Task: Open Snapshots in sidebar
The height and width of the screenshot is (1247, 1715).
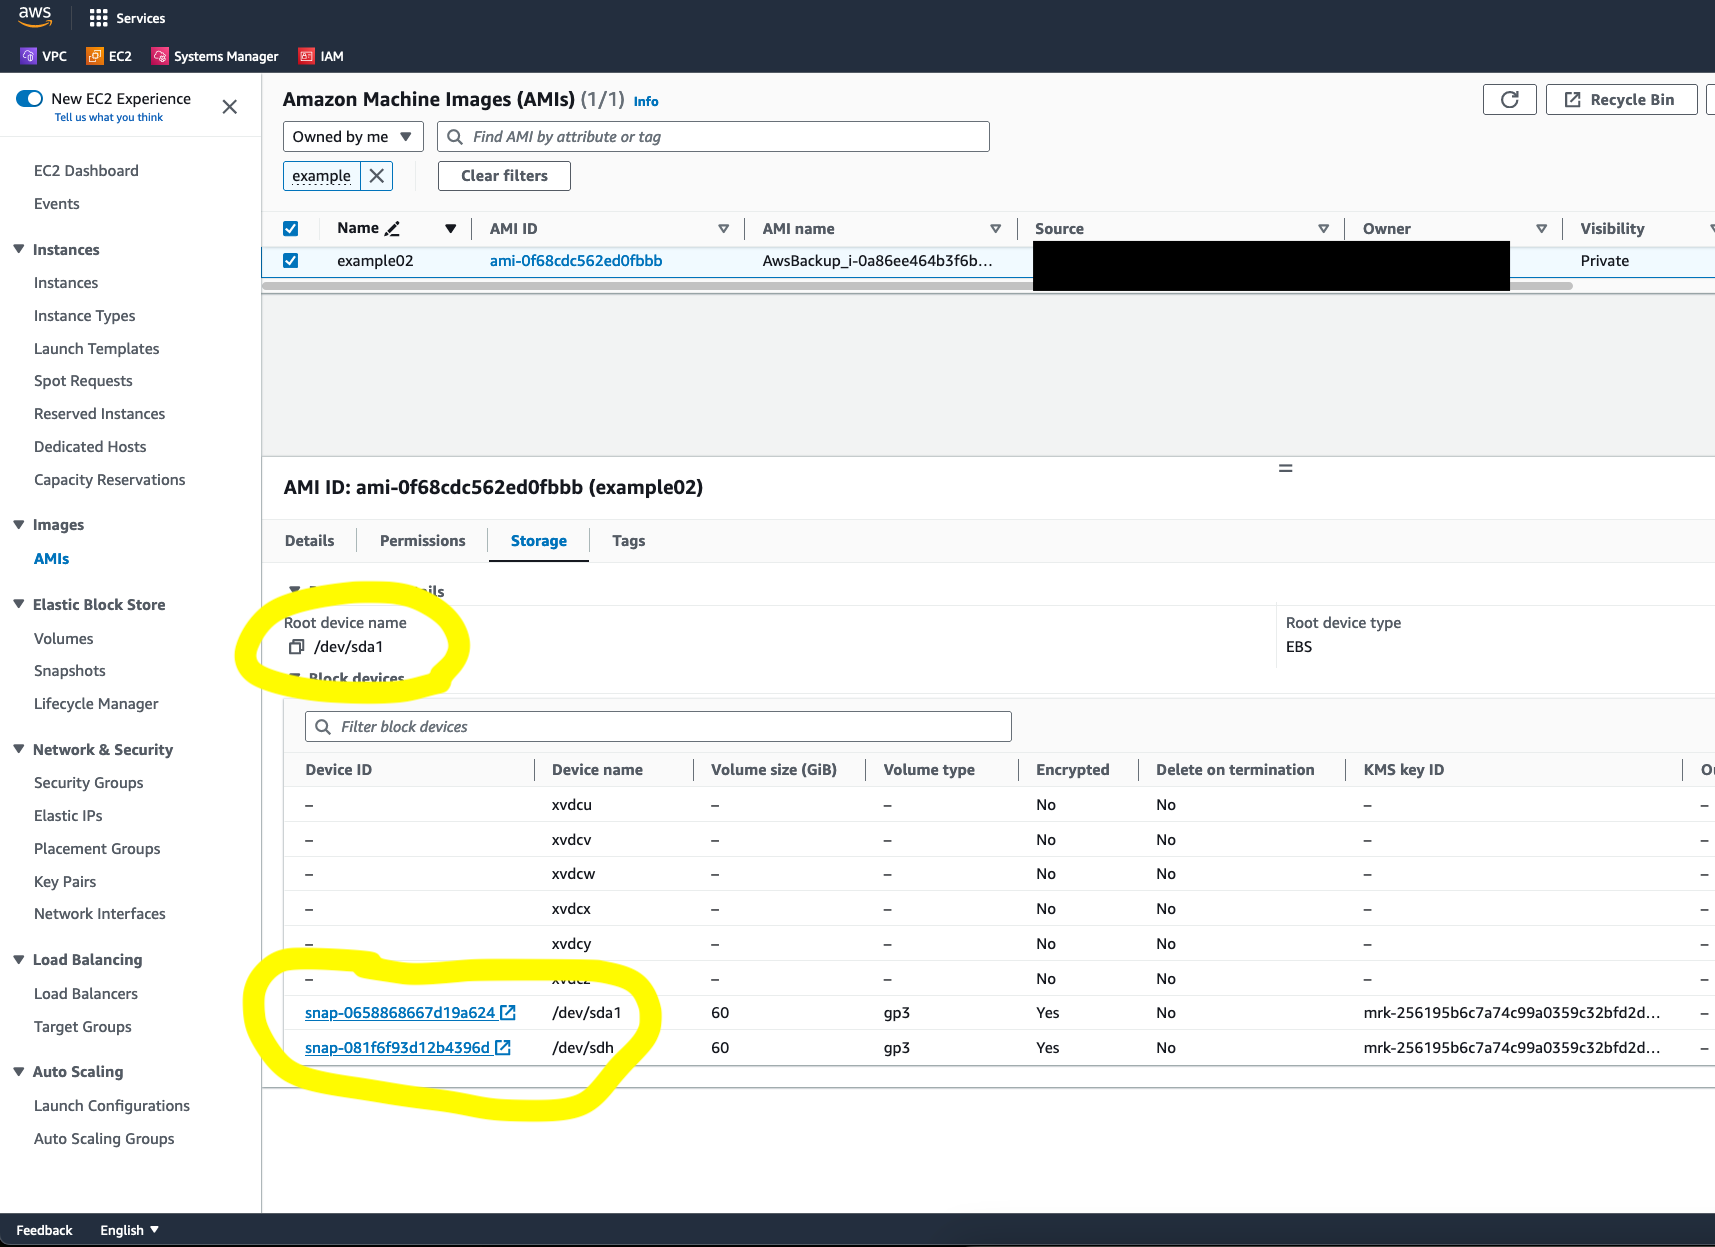Action: 70,671
